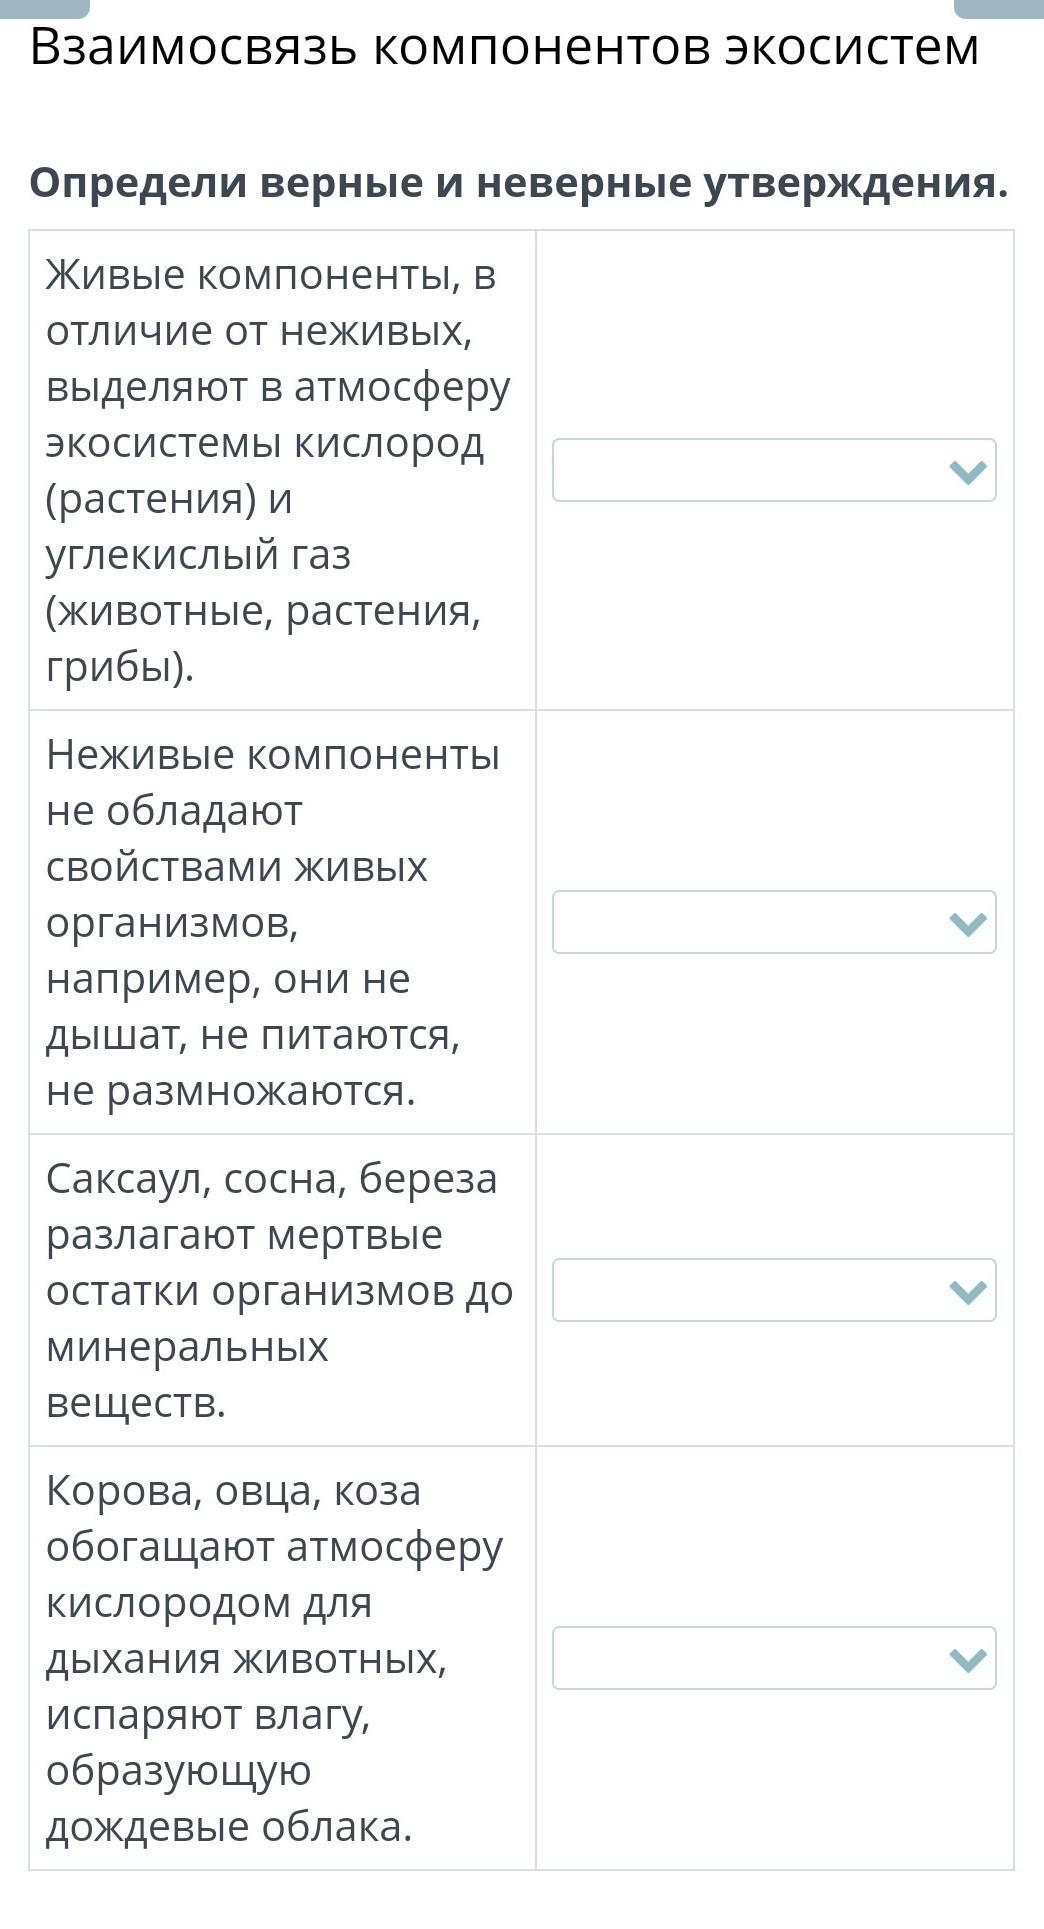Click the chevron arrow in the 'Саксаул, сосна, береза' row
Screen dimensions: 1044x1929
(x=968, y=1291)
